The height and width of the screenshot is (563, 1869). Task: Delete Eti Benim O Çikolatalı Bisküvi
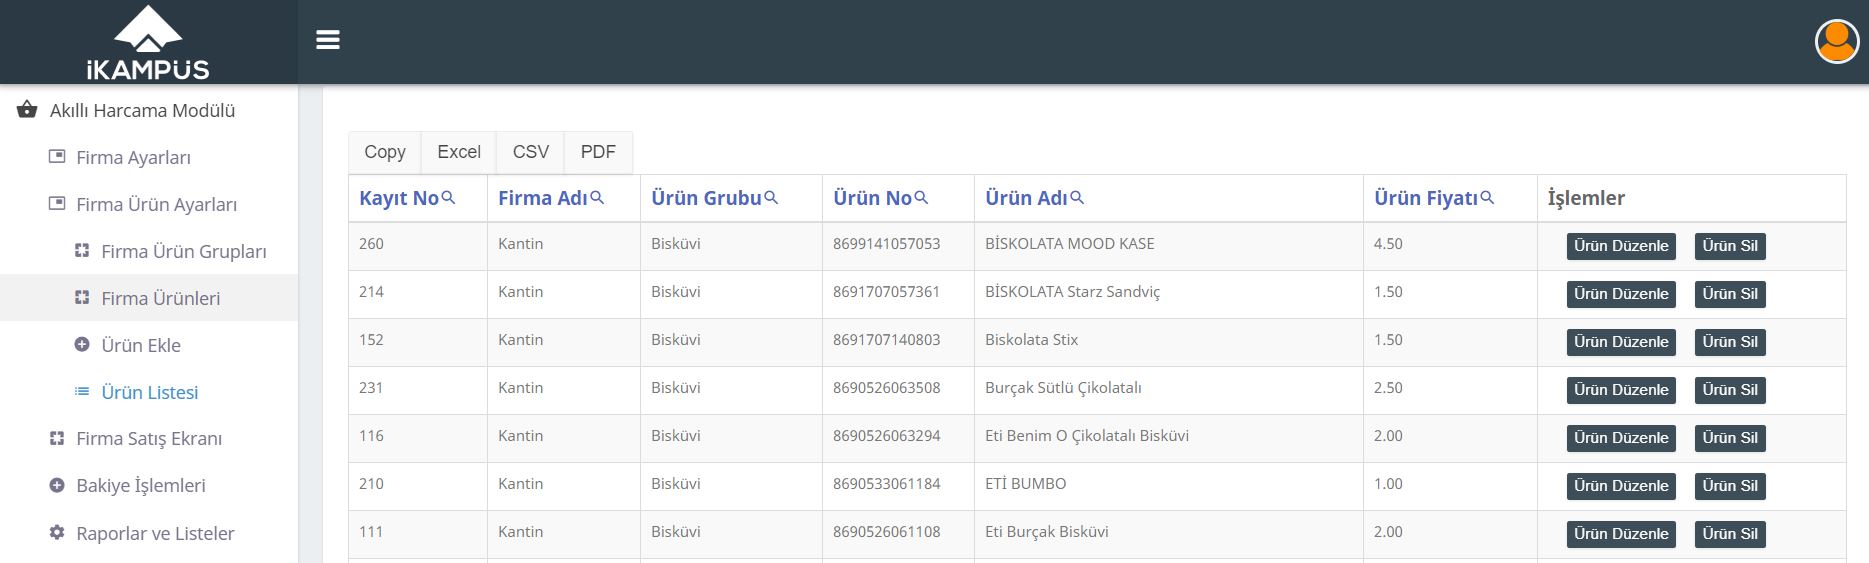click(x=1730, y=438)
